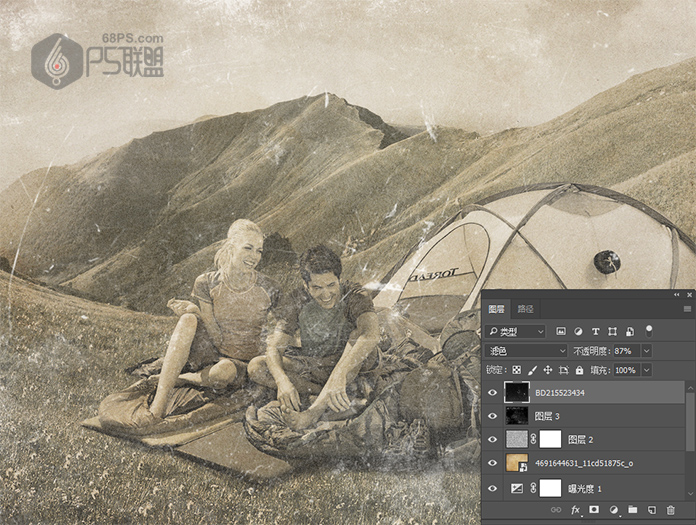Switch to the 路径 tab
The width and height of the screenshot is (696, 525).
pyautogui.click(x=526, y=309)
